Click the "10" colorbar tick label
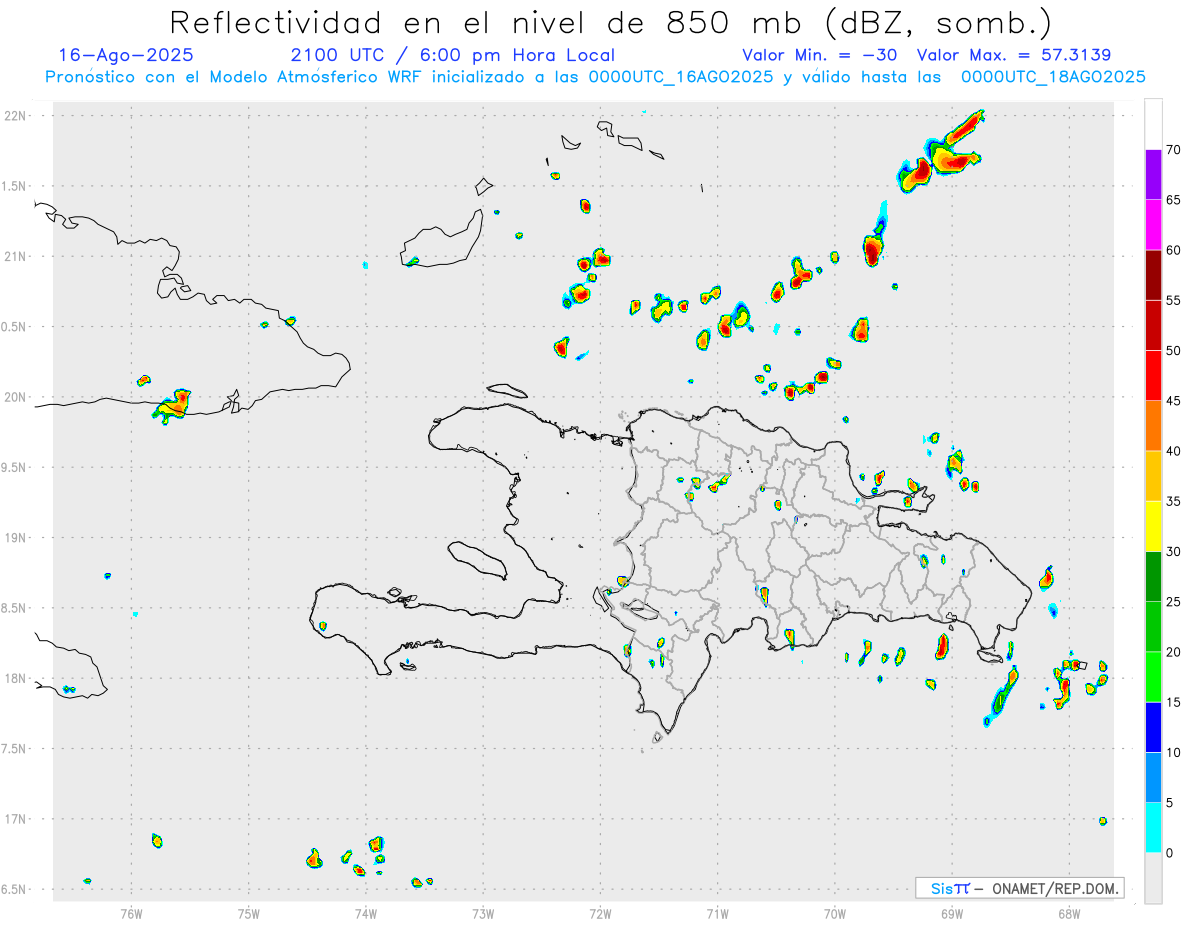This screenshot has height=927, width=1200. pos(1174,753)
